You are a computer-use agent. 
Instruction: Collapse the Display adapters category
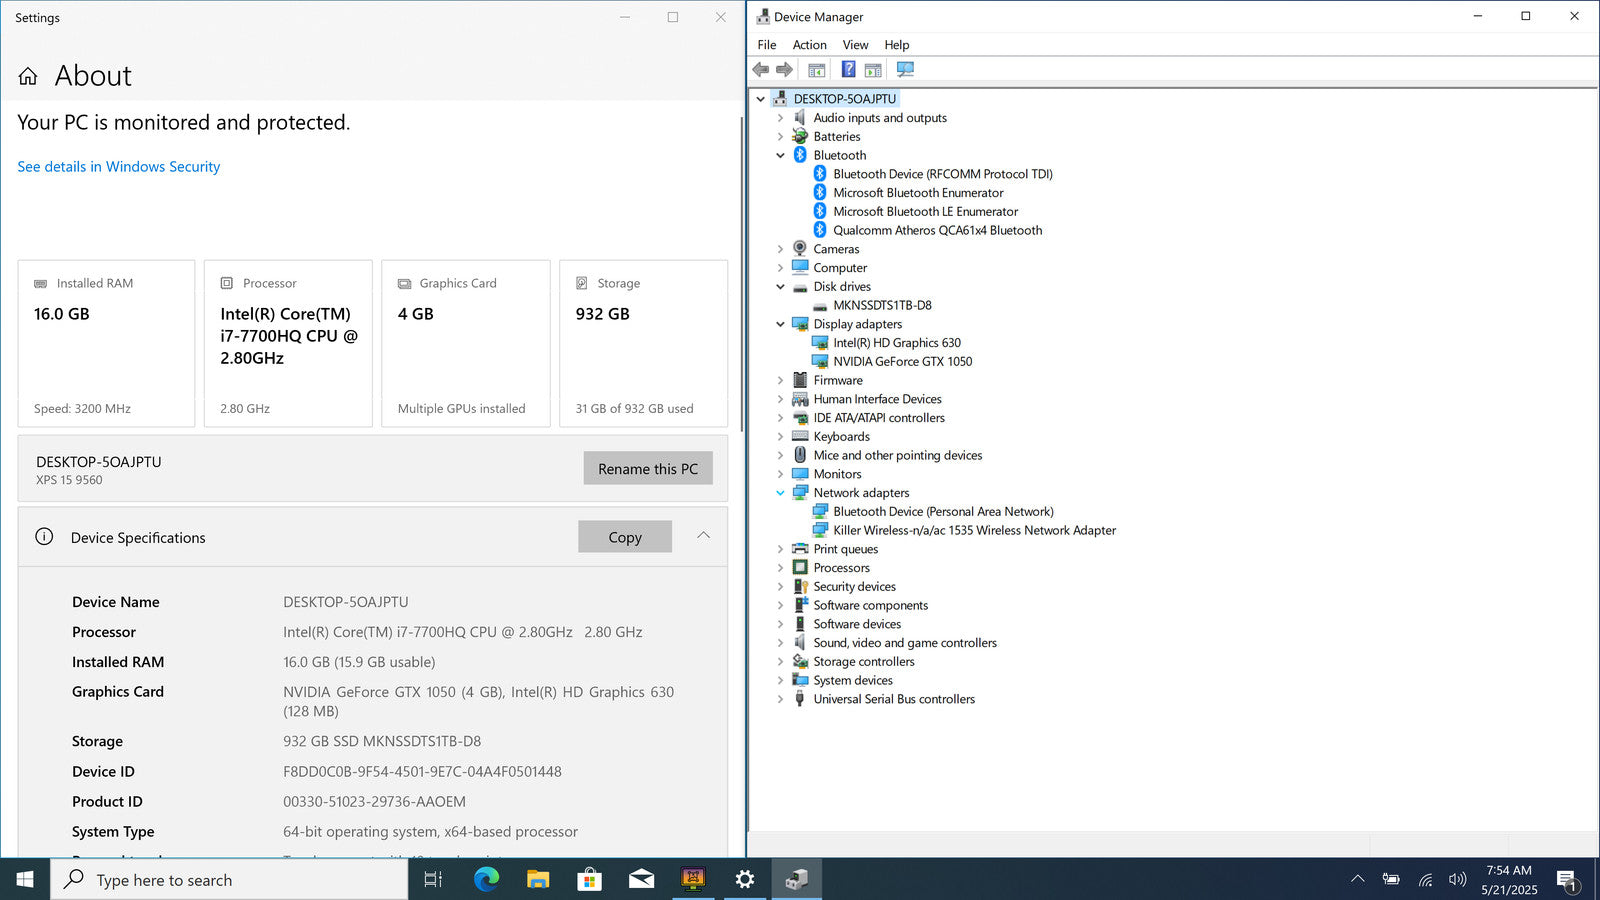(x=781, y=324)
